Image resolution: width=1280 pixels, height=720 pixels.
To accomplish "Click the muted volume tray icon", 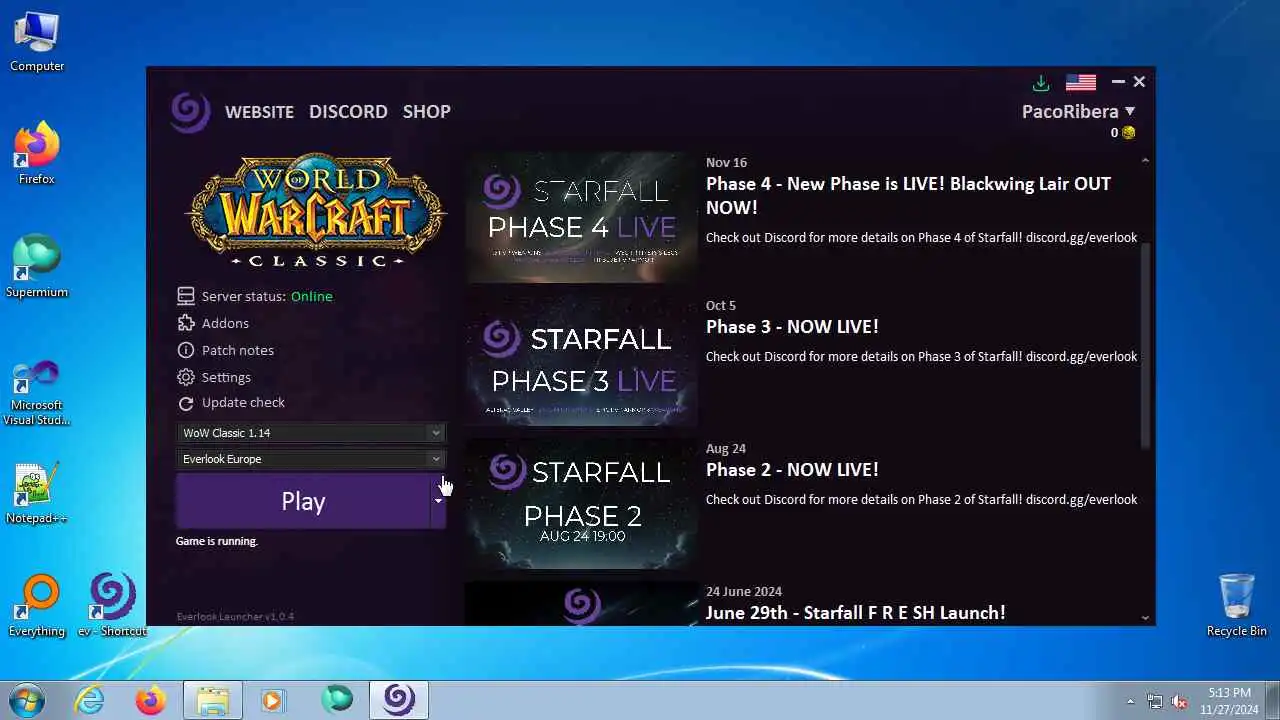I will pyautogui.click(x=1180, y=701).
